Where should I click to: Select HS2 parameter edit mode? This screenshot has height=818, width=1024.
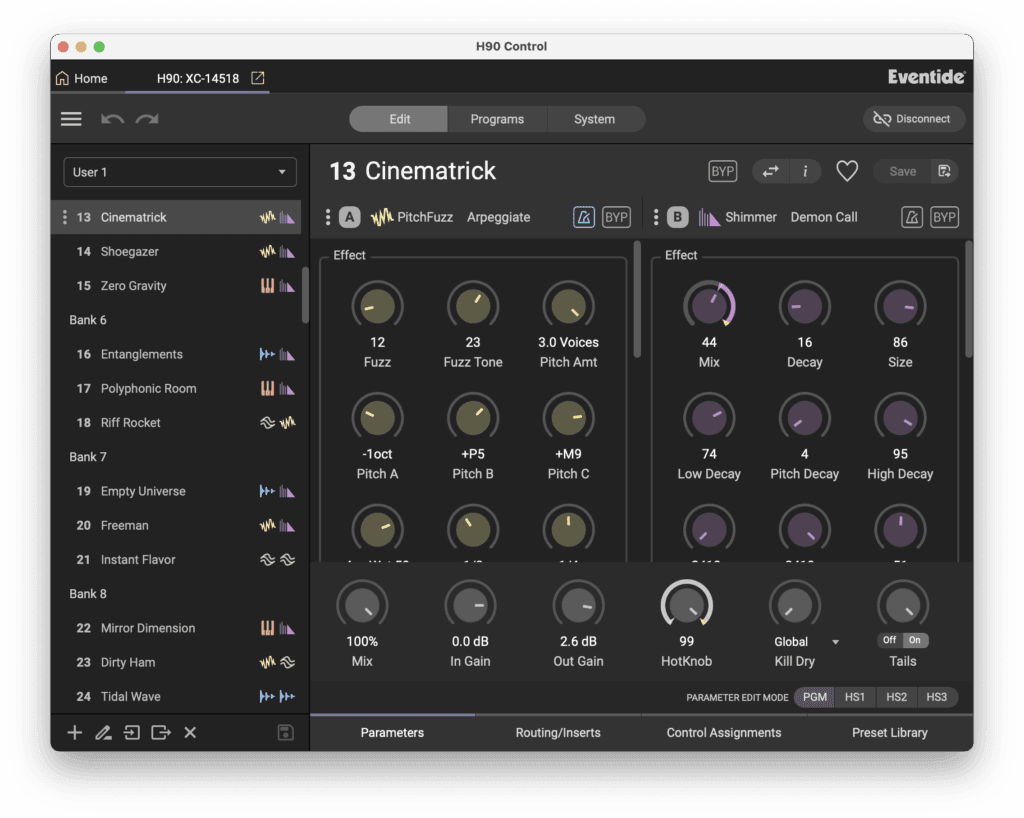point(896,697)
